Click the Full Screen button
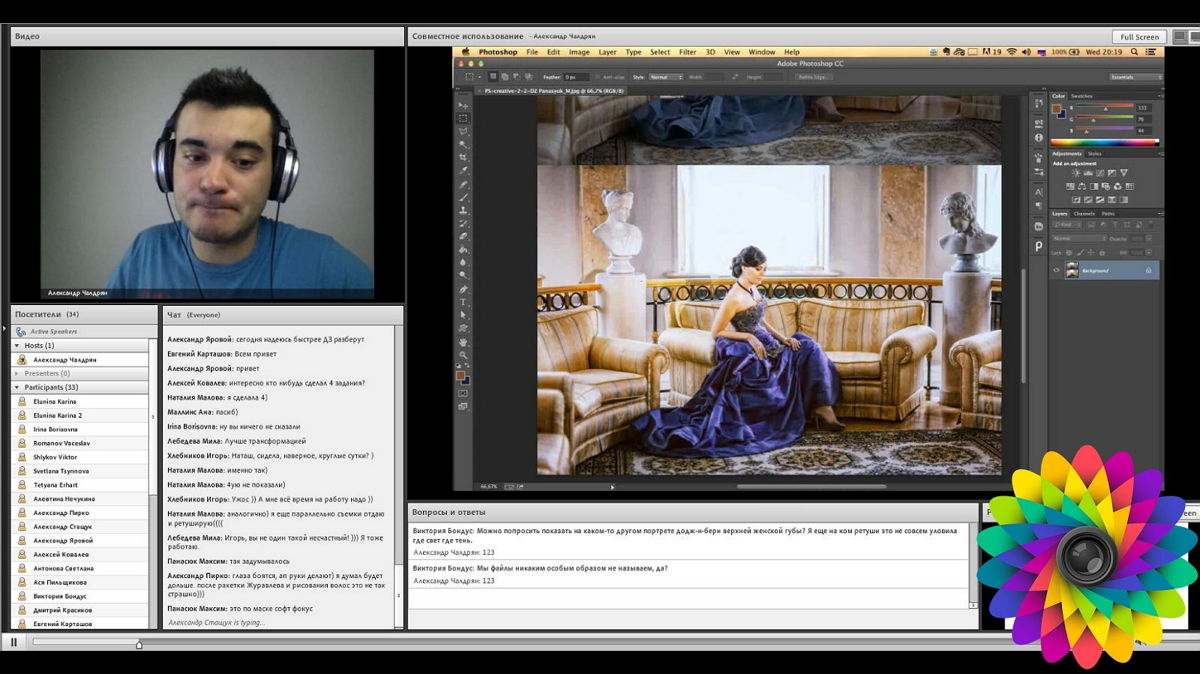1200x674 pixels. (1139, 36)
